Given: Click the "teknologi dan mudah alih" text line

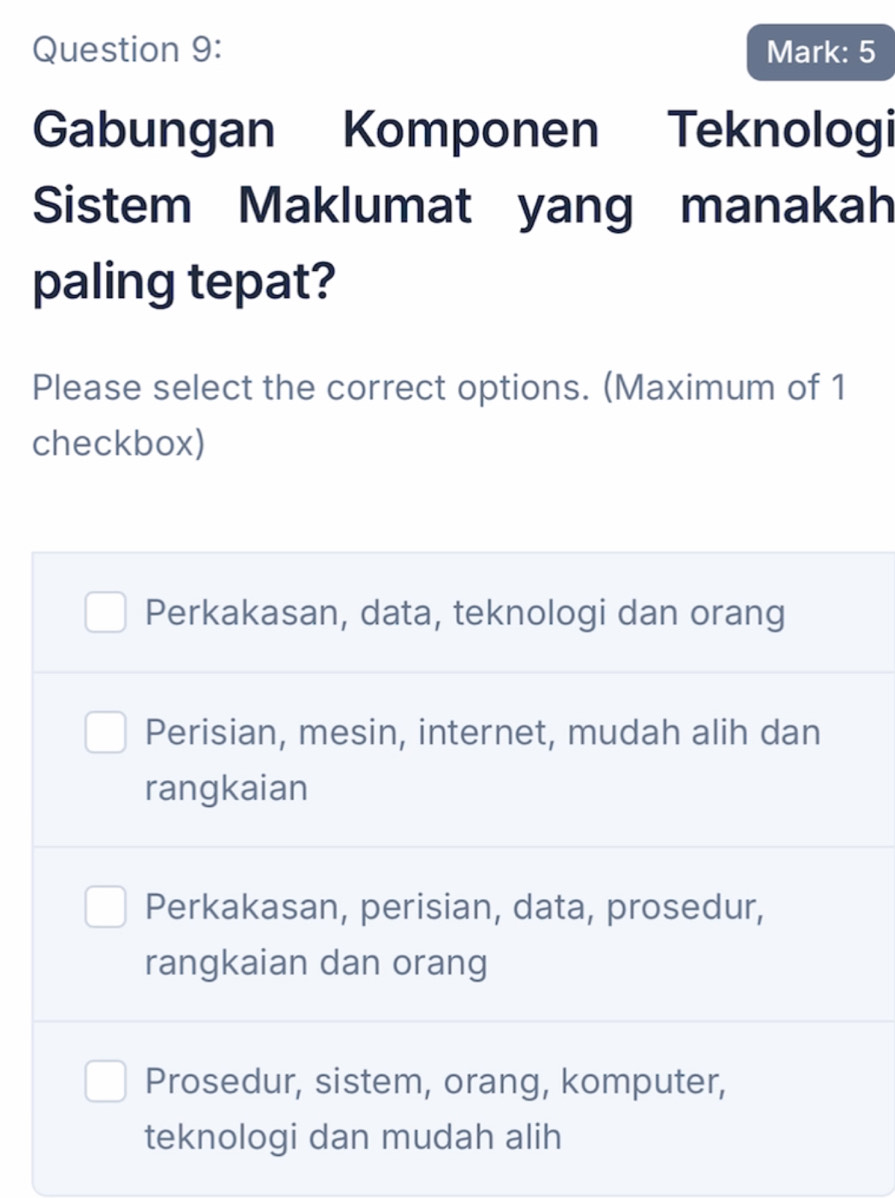Looking at the screenshot, I should [353, 1138].
